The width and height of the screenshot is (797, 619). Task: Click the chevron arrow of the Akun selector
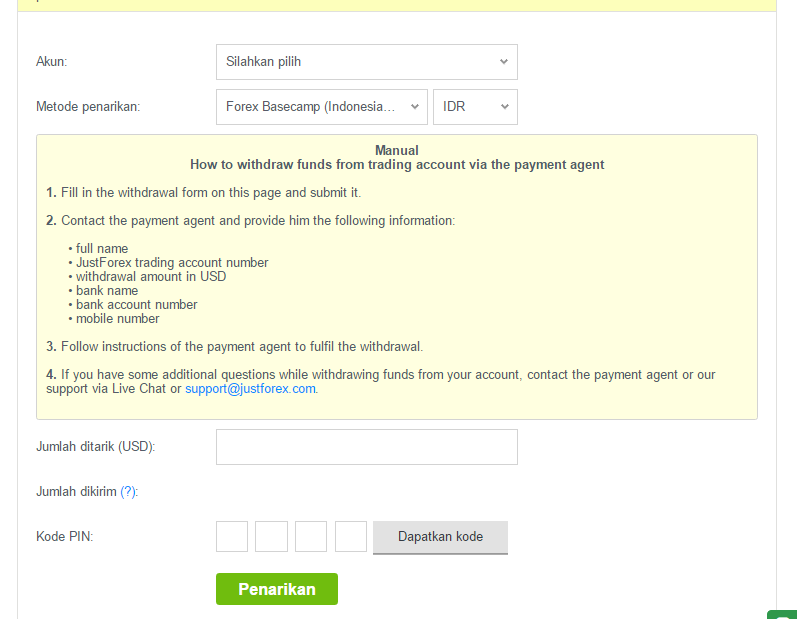coord(503,62)
